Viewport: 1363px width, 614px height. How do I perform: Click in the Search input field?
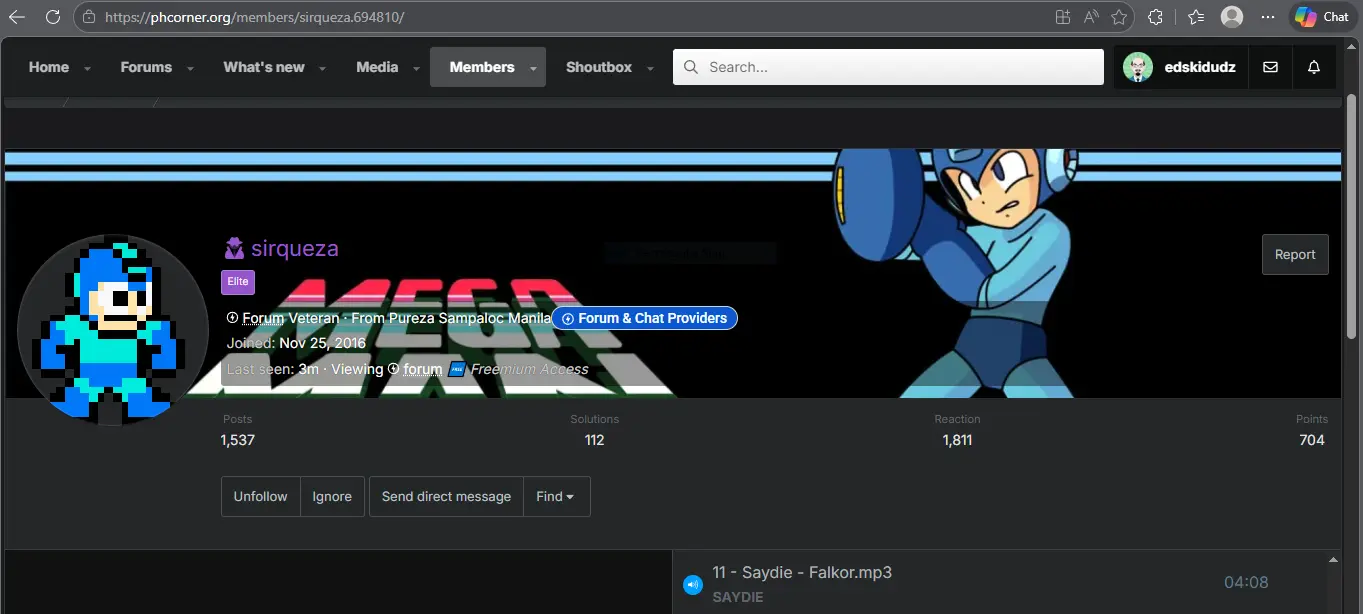(x=888, y=67)
